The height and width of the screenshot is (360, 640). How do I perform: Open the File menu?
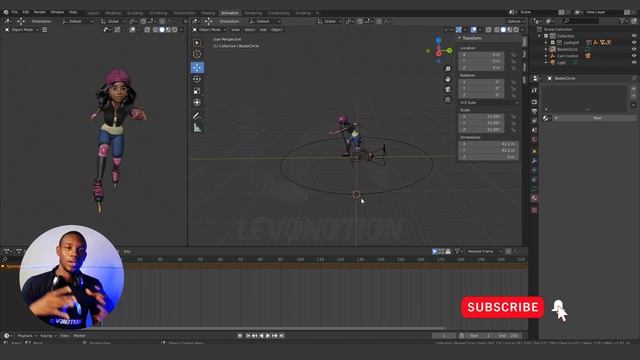[x=15, y=12]
